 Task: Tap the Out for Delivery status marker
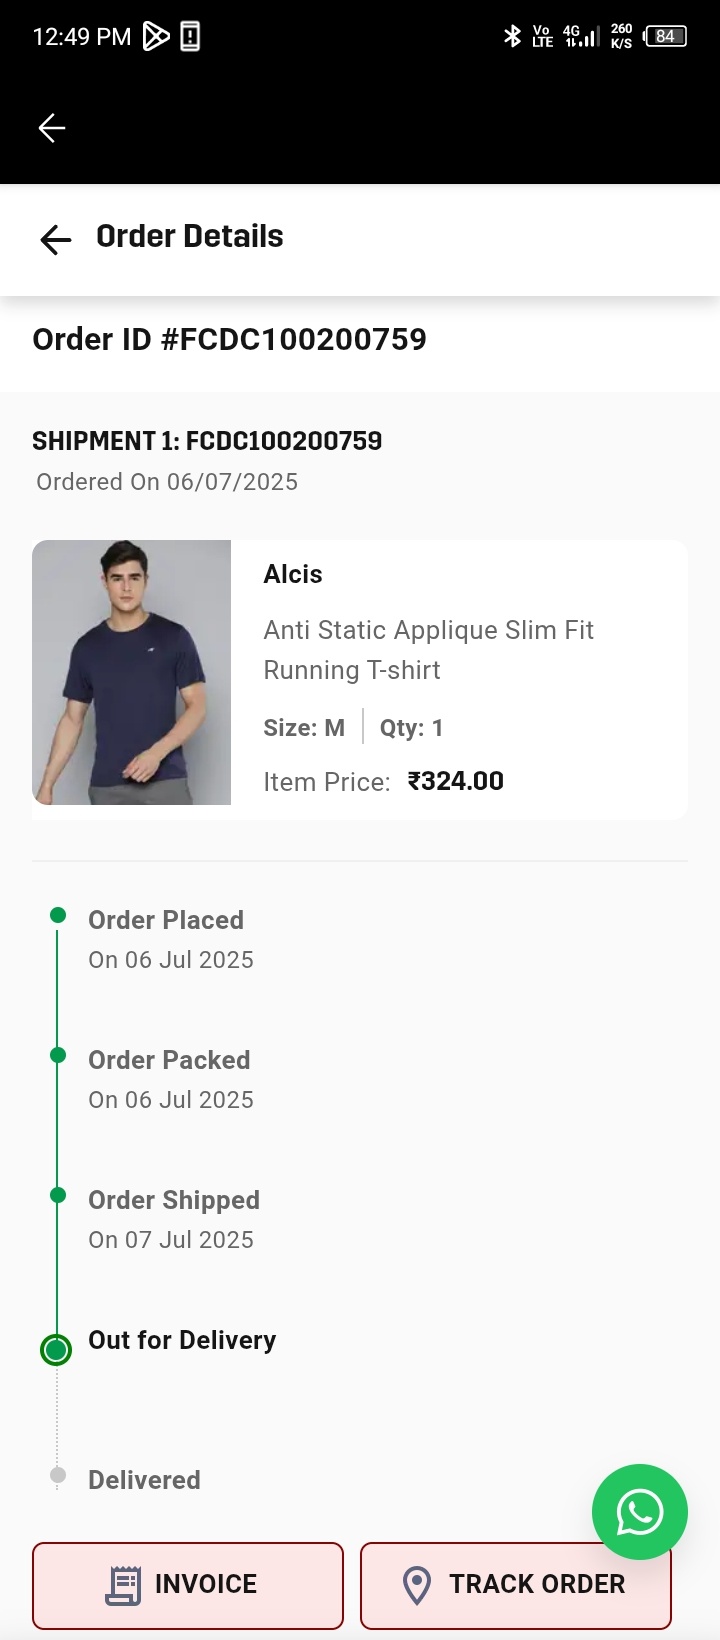(56, 1350)
